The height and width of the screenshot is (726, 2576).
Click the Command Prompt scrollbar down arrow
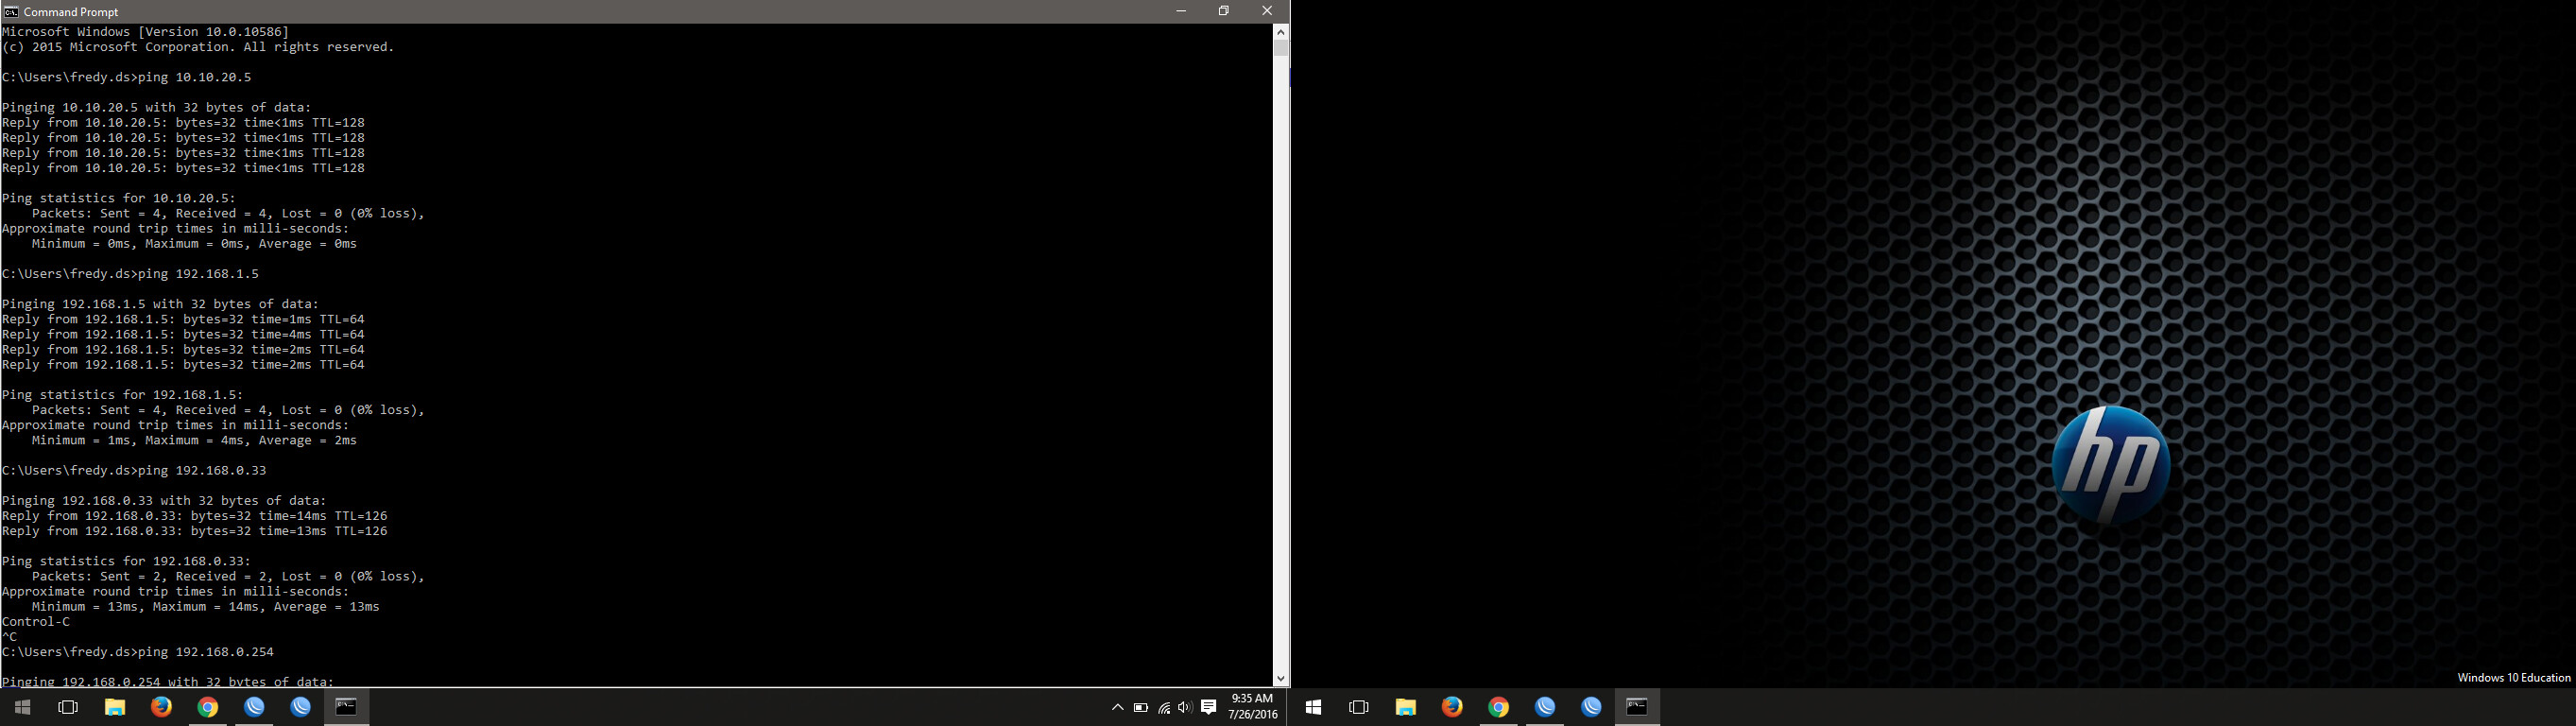[1280, 678]
